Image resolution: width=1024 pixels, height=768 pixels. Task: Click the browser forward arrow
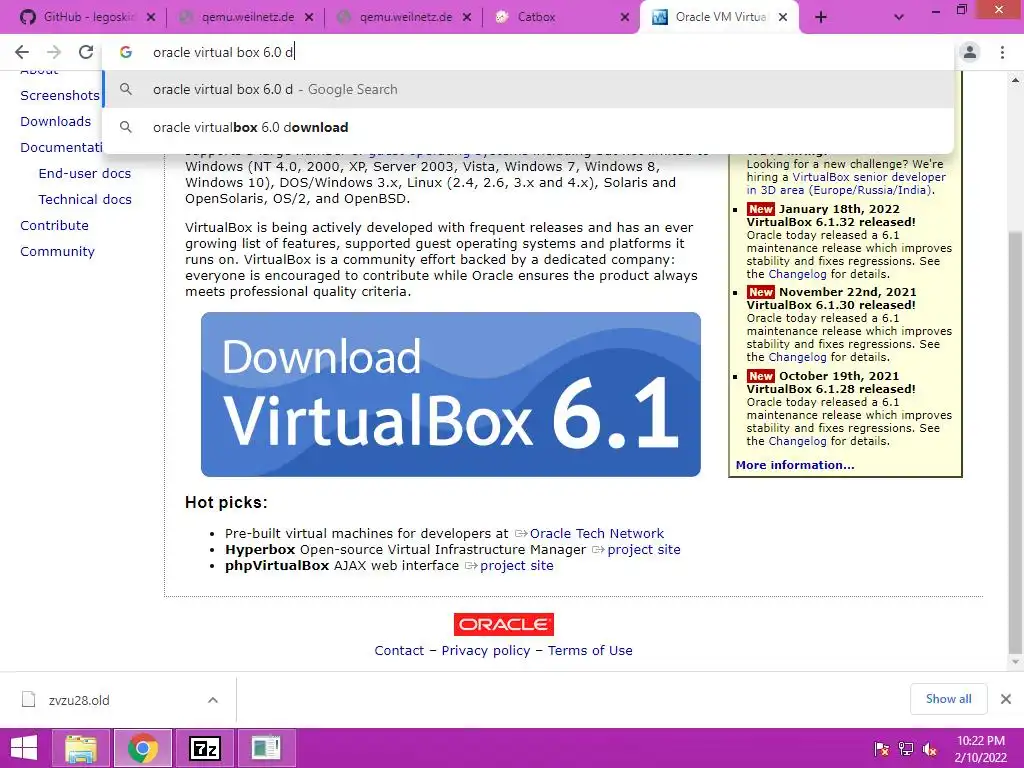tap(54, 52)
